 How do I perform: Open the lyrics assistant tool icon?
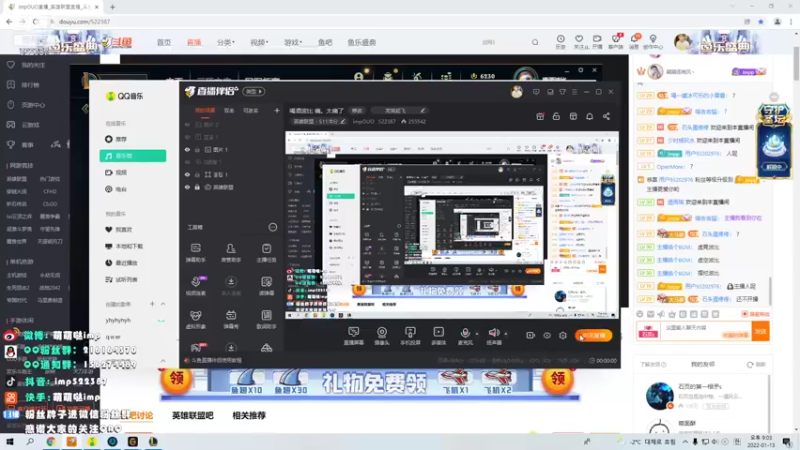266,315
